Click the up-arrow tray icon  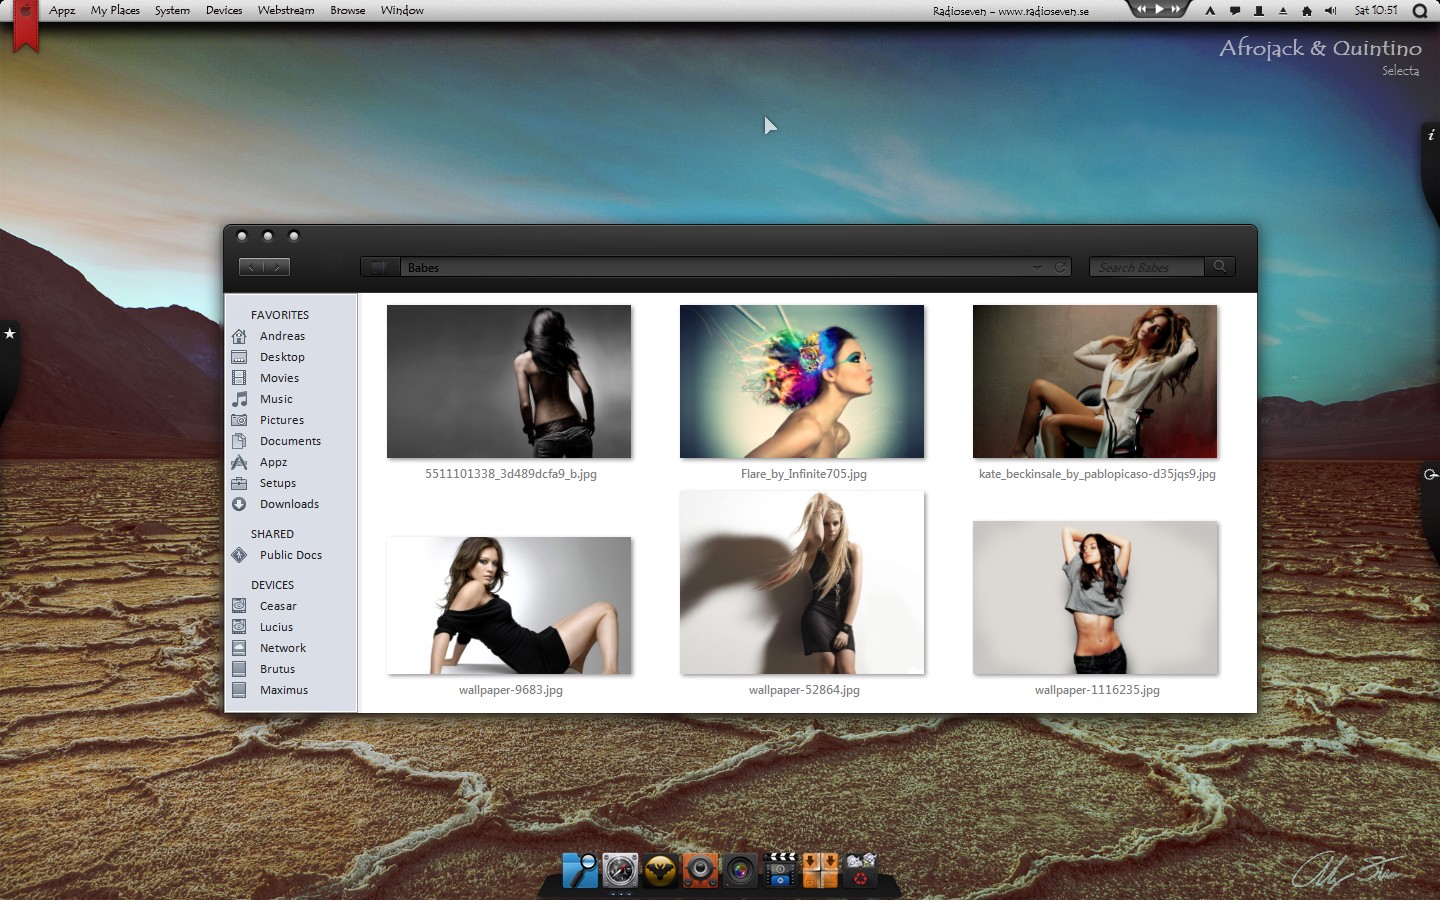pyautogui.click(x=1210, y=11)
